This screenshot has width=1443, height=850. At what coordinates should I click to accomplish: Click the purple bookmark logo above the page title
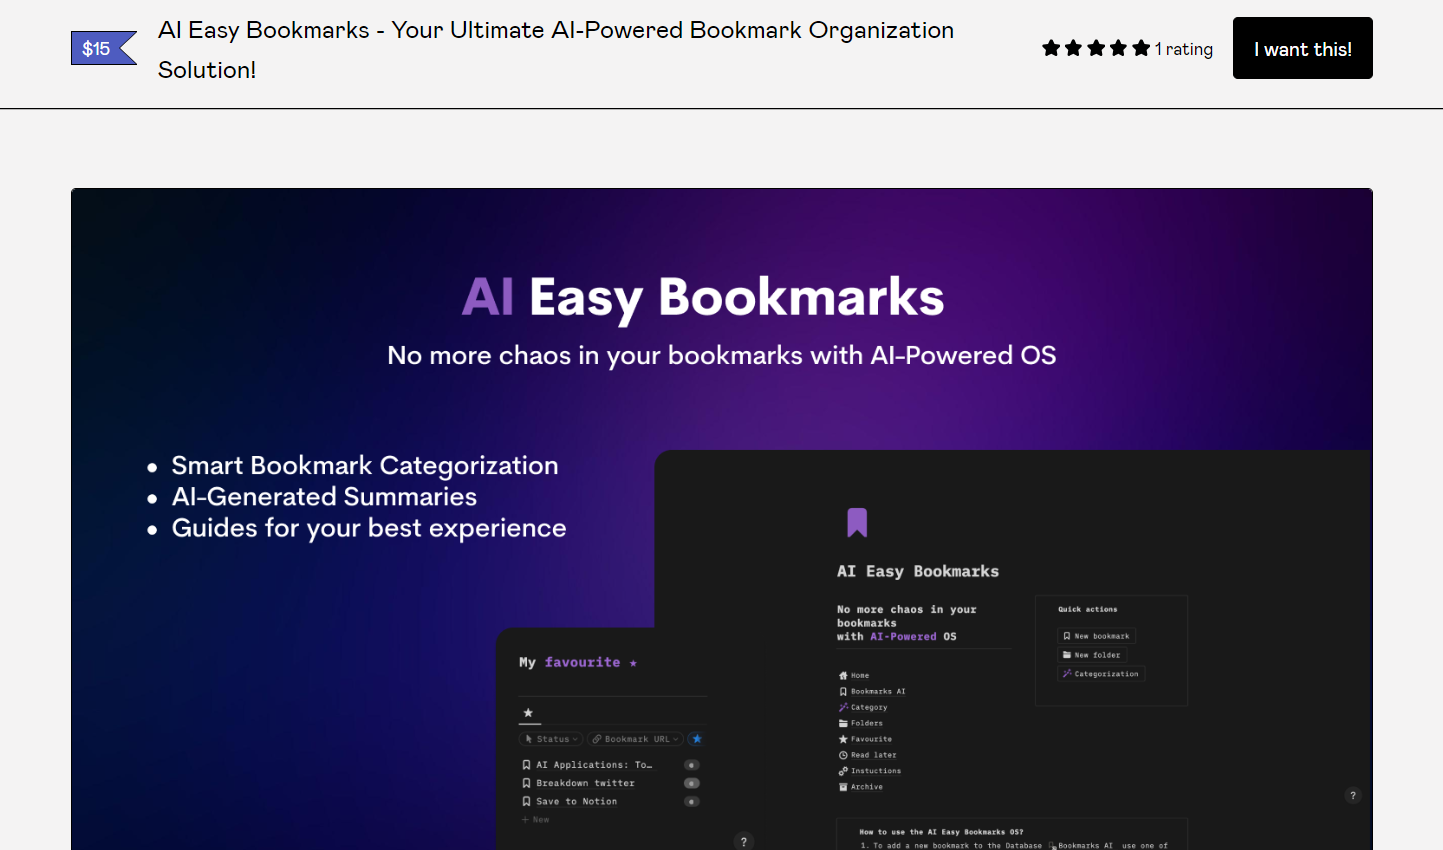[857, 522]
